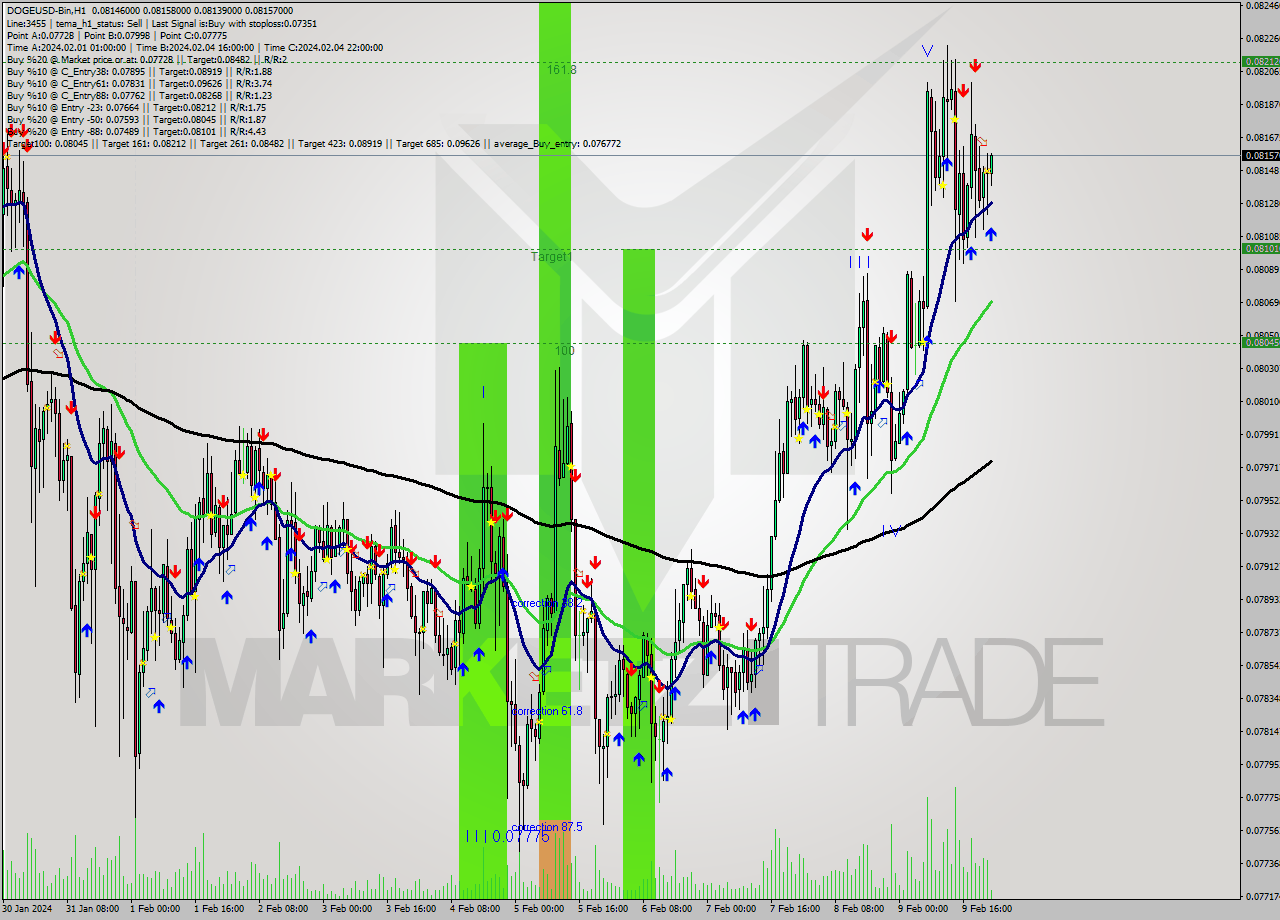Click the 0.07854 value on price axis

point(1263,665)
